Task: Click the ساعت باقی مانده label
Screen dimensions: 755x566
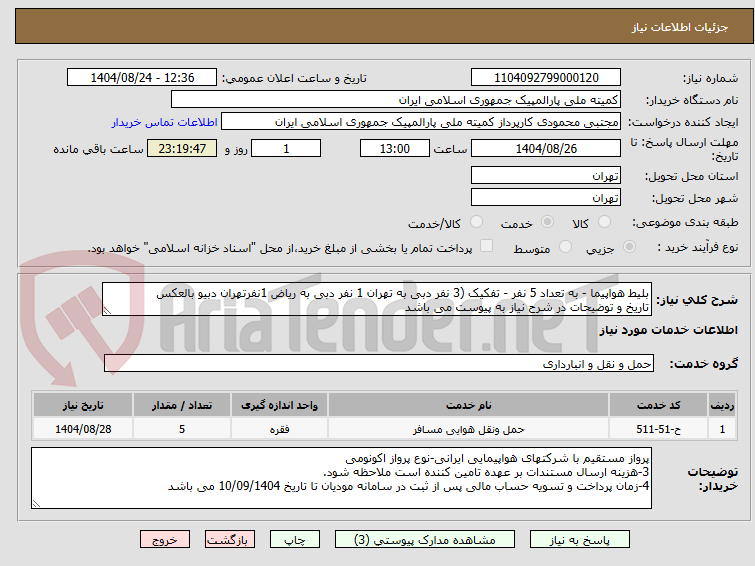Action: pos(98,149)
